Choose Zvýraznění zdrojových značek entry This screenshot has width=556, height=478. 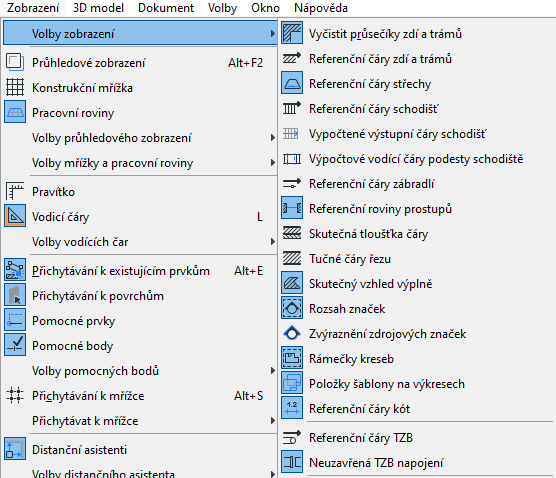click(417, 334)
